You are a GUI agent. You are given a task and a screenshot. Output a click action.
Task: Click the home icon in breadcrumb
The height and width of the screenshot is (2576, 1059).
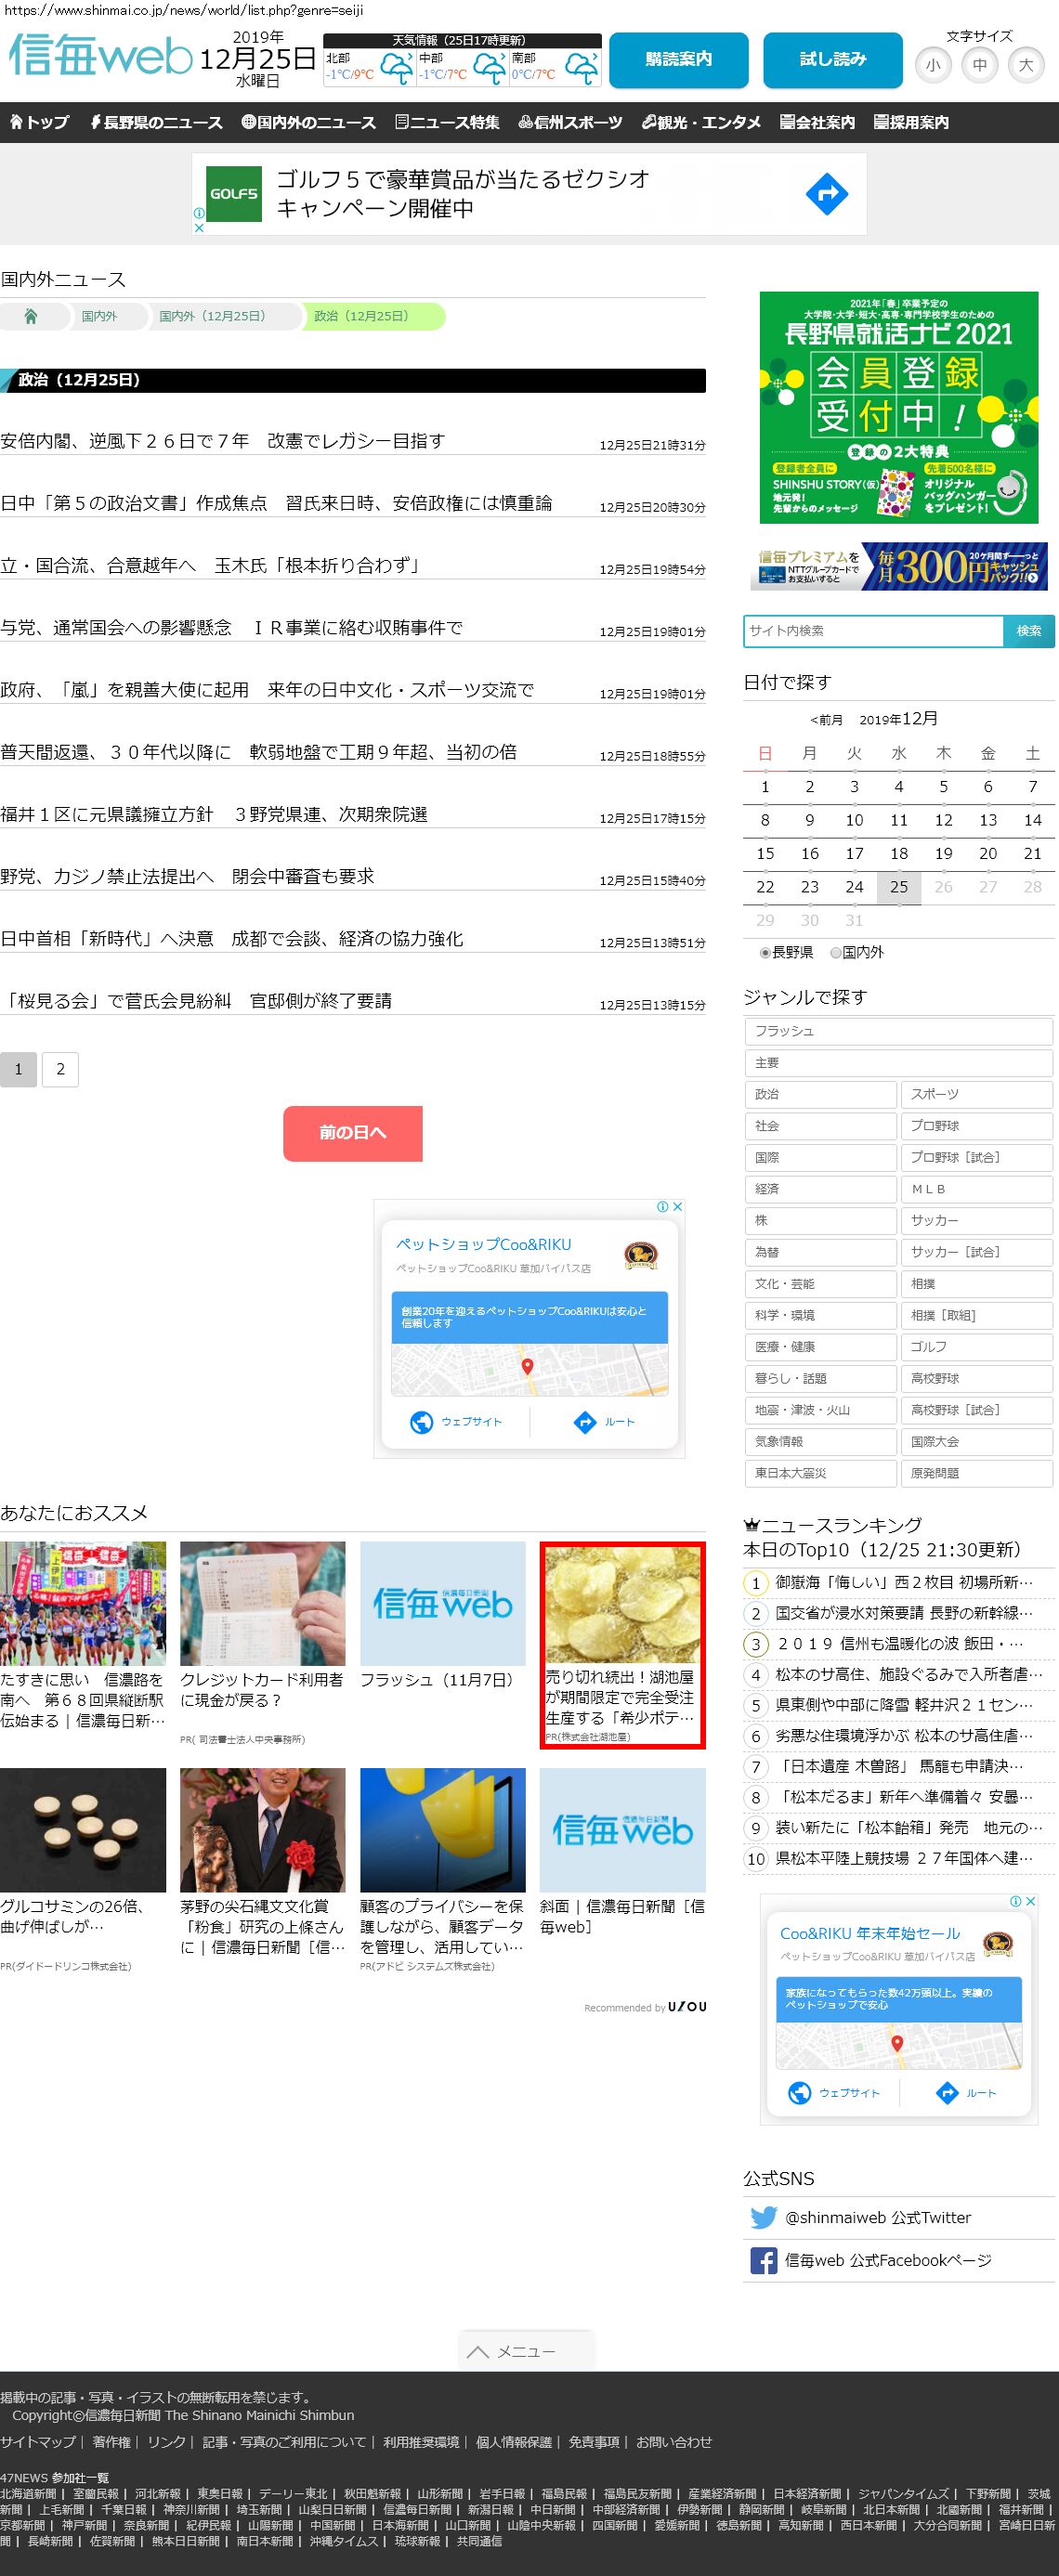click(x=31, y=316)
